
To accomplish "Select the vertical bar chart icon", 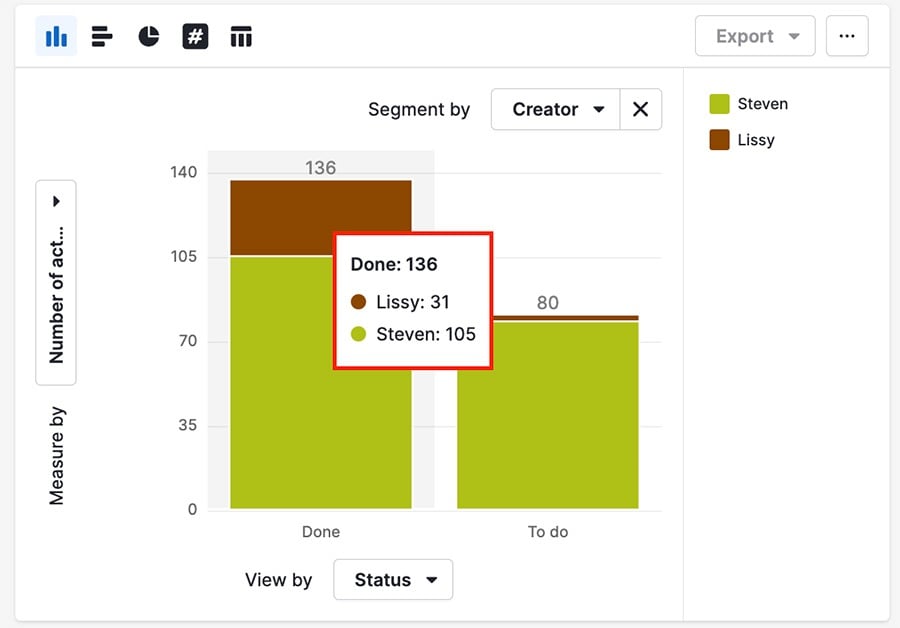I will pyautogui.click(x=55, y=35).
